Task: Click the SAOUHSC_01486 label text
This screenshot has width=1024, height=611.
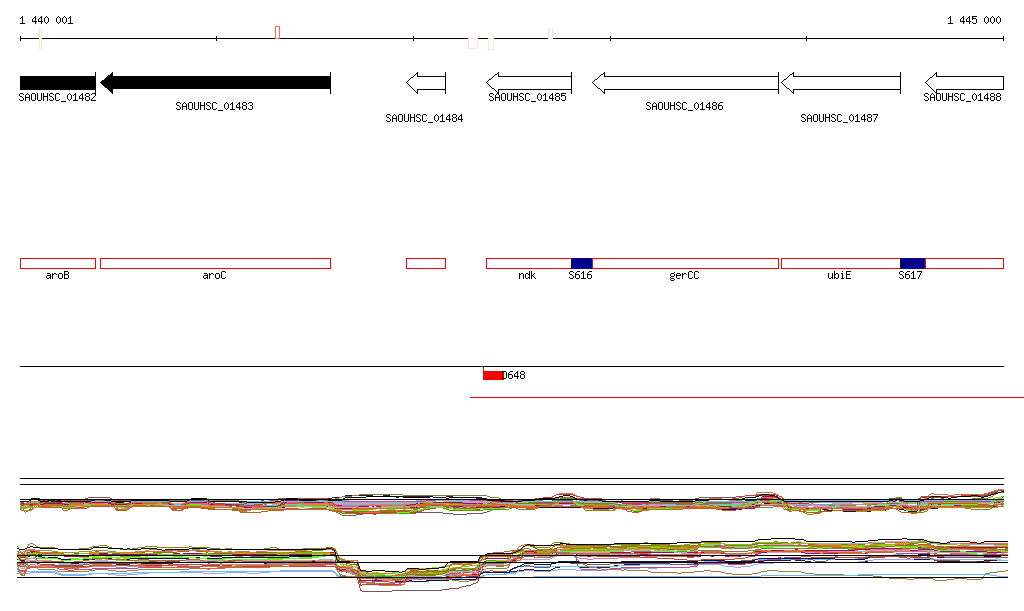Action: (684, 106)
